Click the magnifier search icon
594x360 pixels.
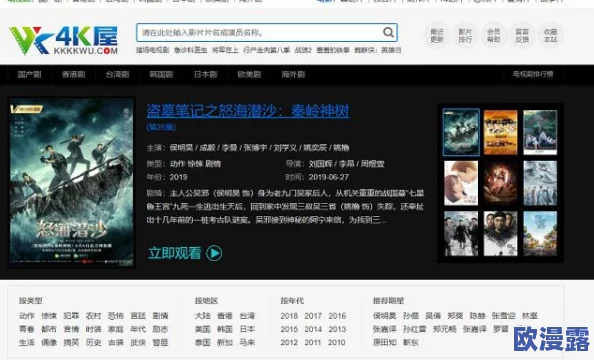pos(388,32)
